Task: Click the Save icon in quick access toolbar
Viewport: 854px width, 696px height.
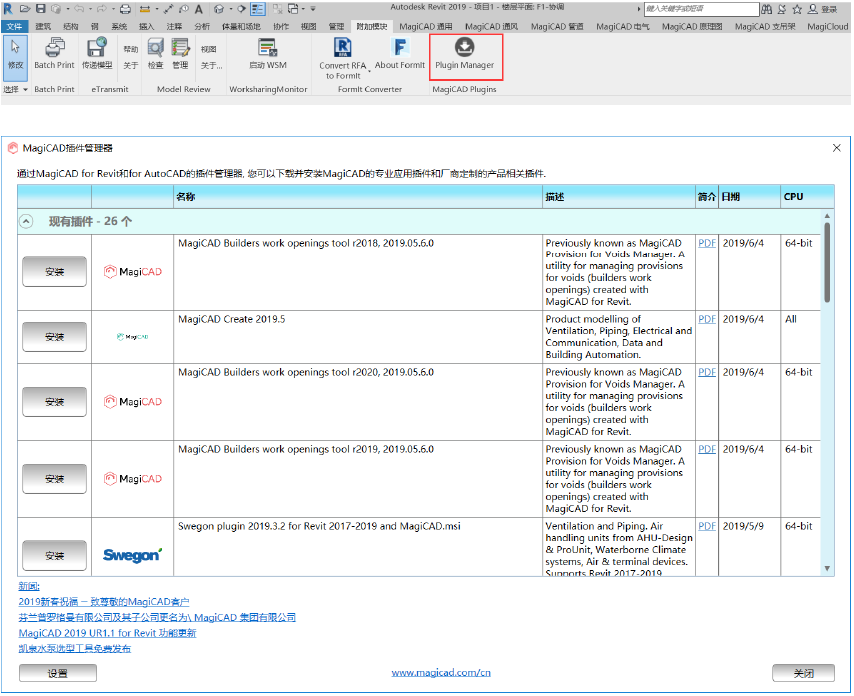Action: pos(41,9)
